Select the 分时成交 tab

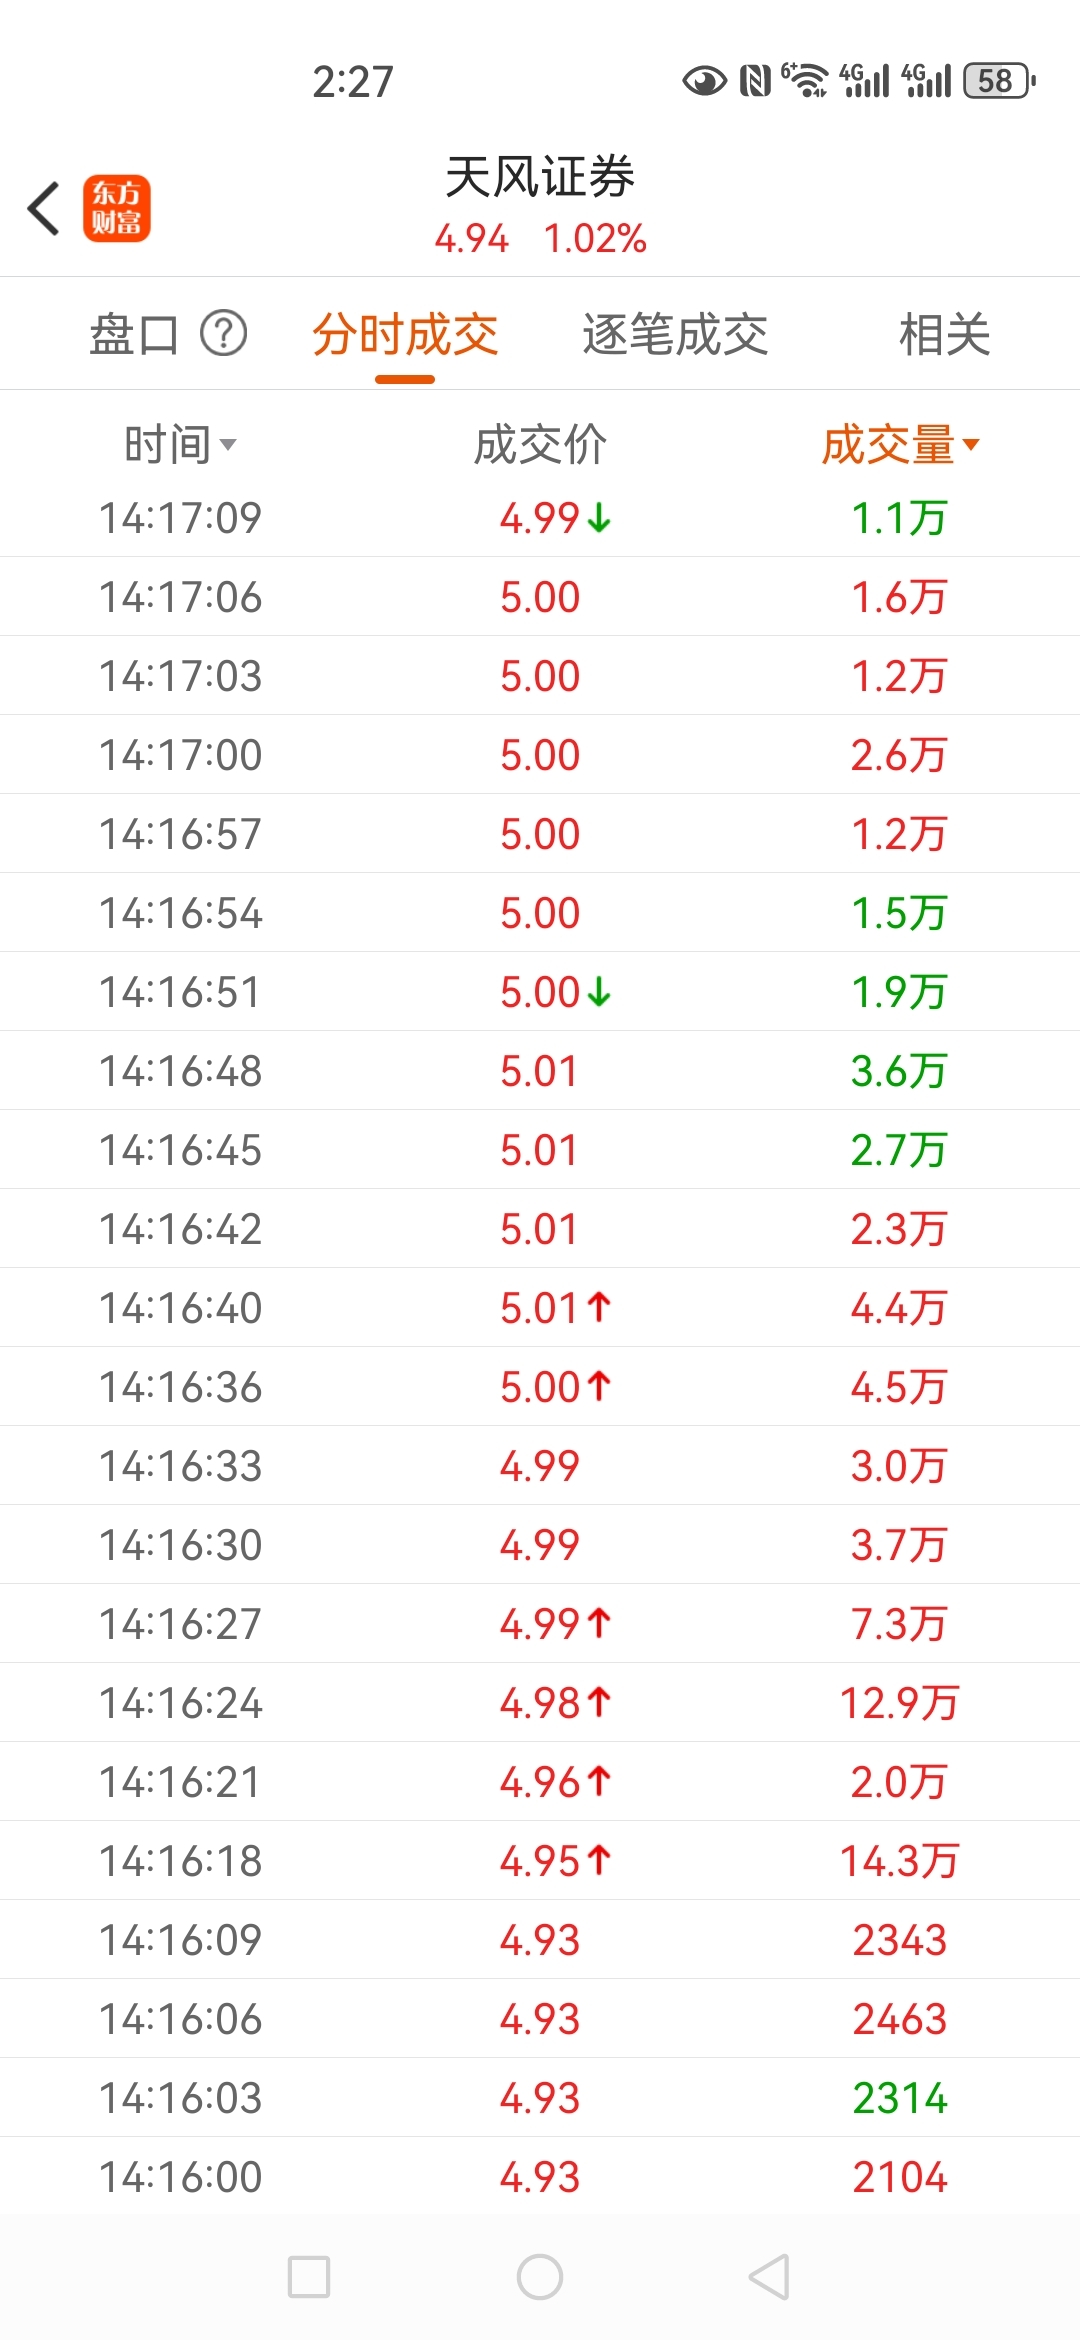tap(405, 334)
